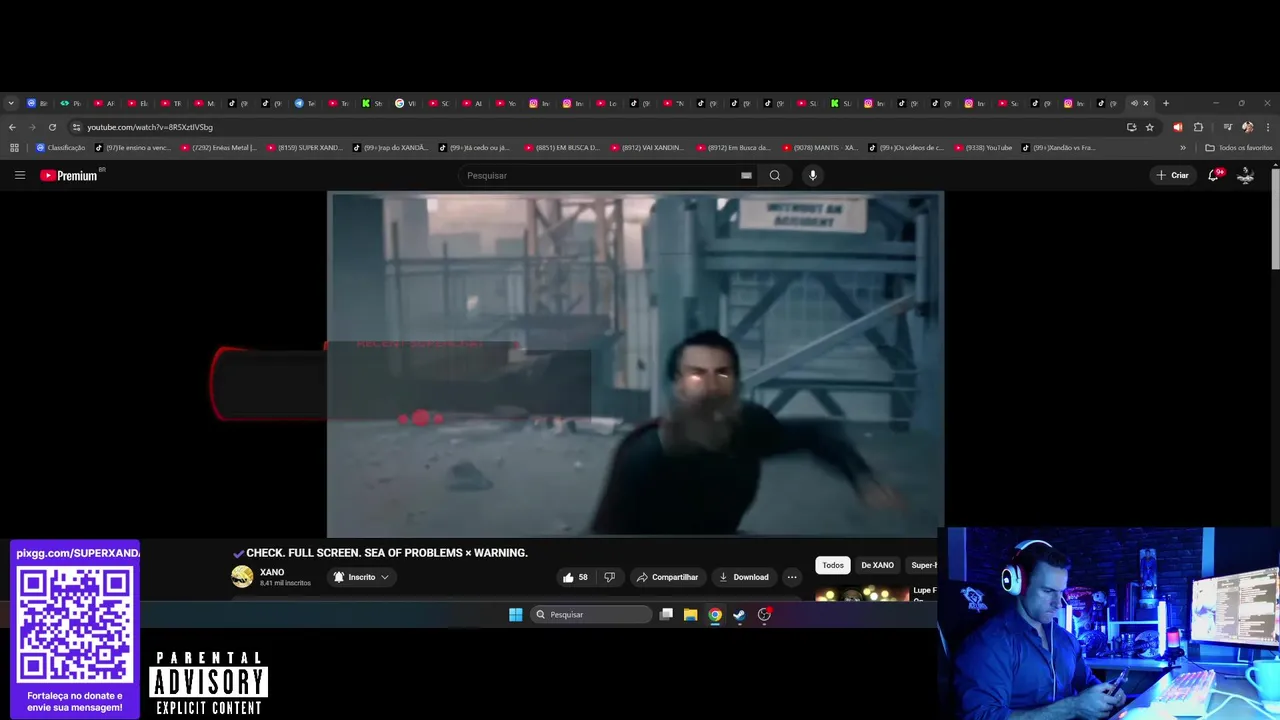Image resolution: width=1280 pixels, height=720 pixels.
Task: Click the Chrome icon on taskbar
Action: point(715,614)
